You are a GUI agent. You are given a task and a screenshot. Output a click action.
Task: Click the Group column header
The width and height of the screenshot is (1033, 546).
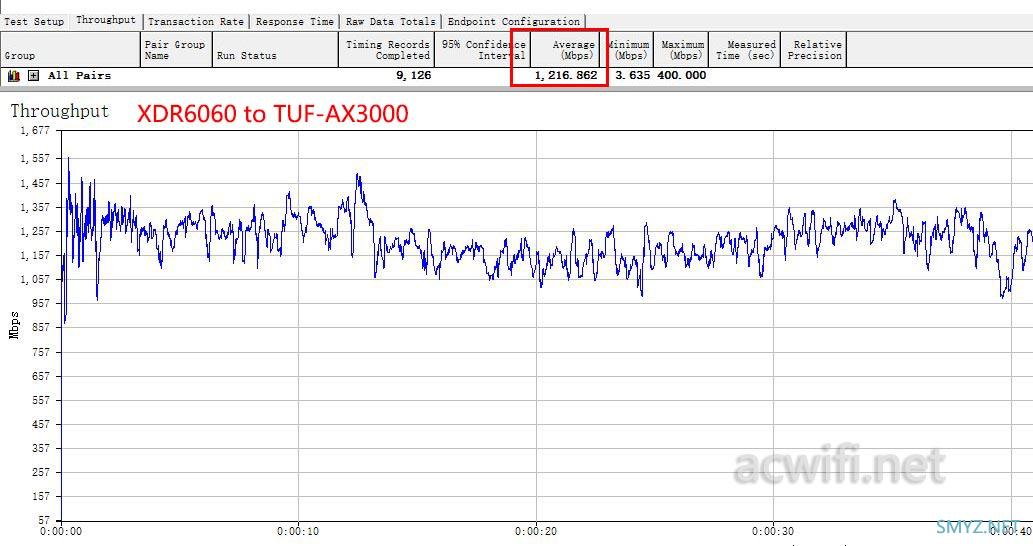(70, 49)
